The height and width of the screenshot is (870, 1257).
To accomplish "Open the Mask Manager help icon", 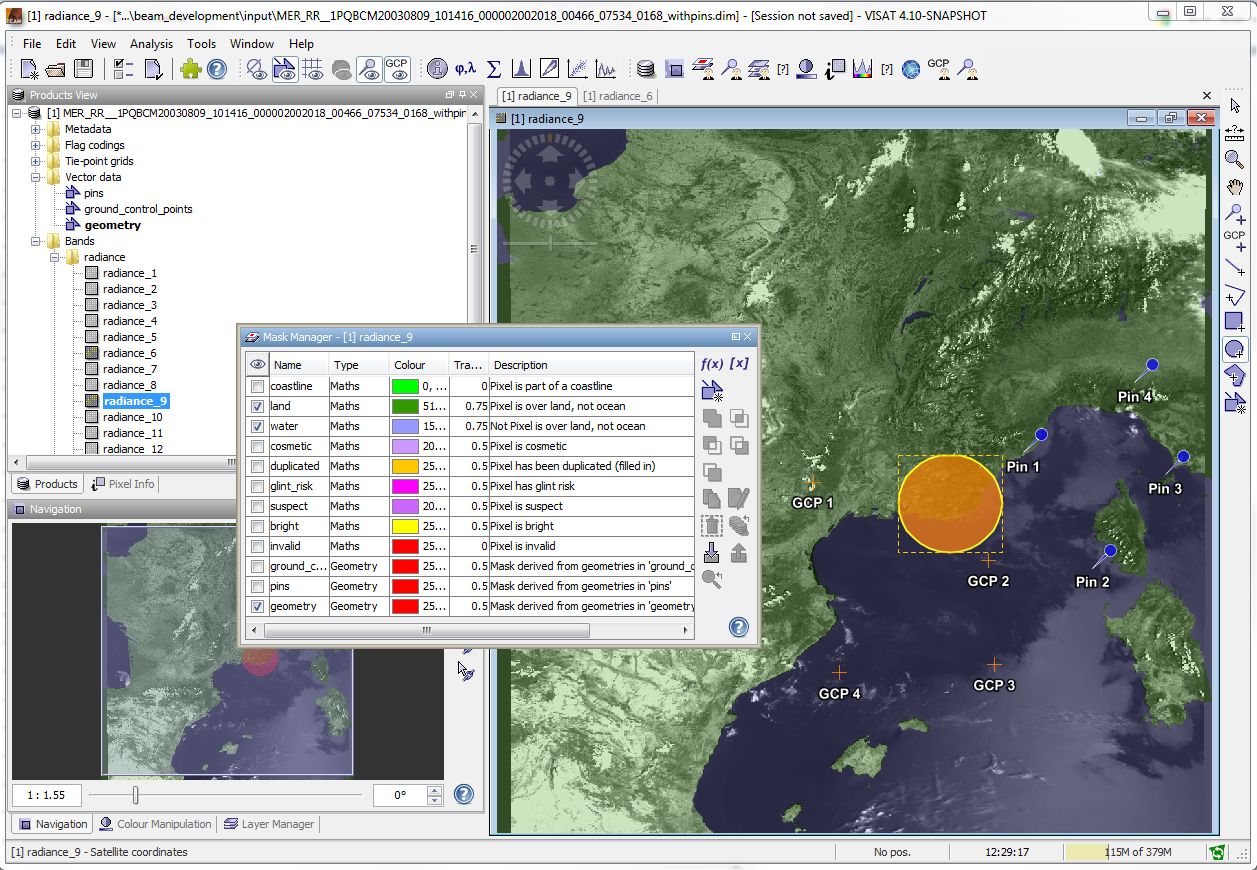I will (x=738, y=627).
